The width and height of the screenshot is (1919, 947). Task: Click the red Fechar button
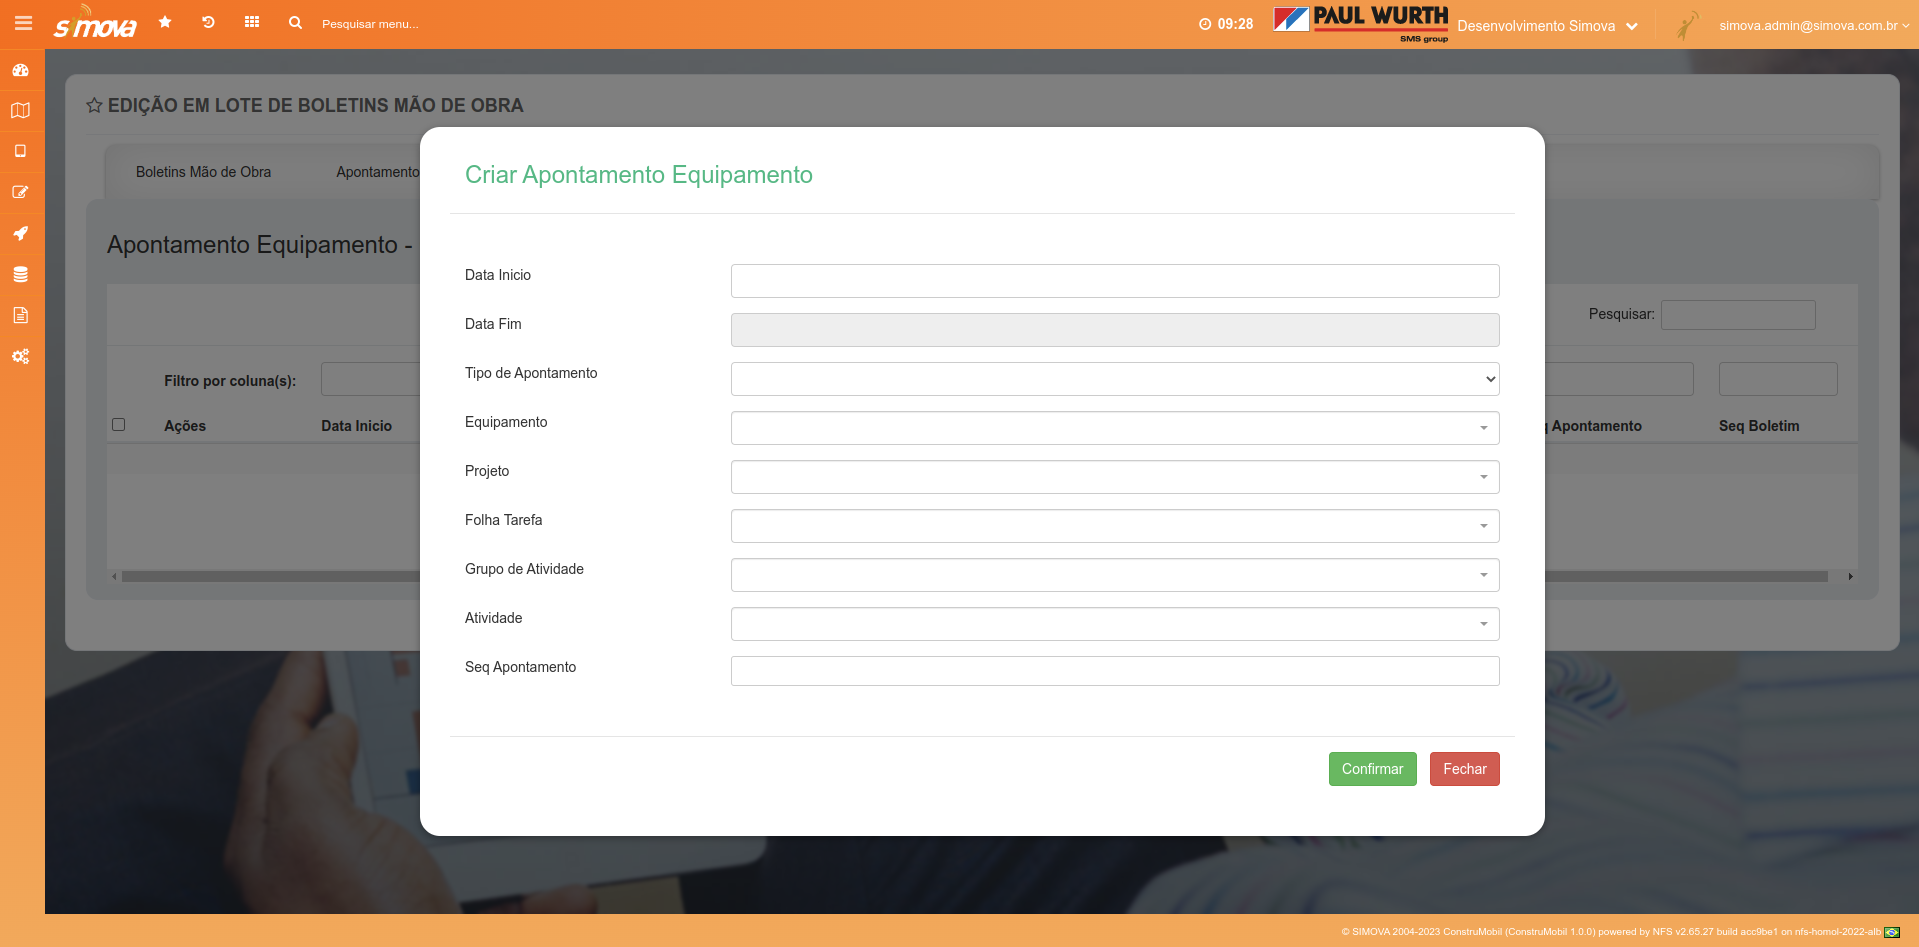tap(1464, 769)
